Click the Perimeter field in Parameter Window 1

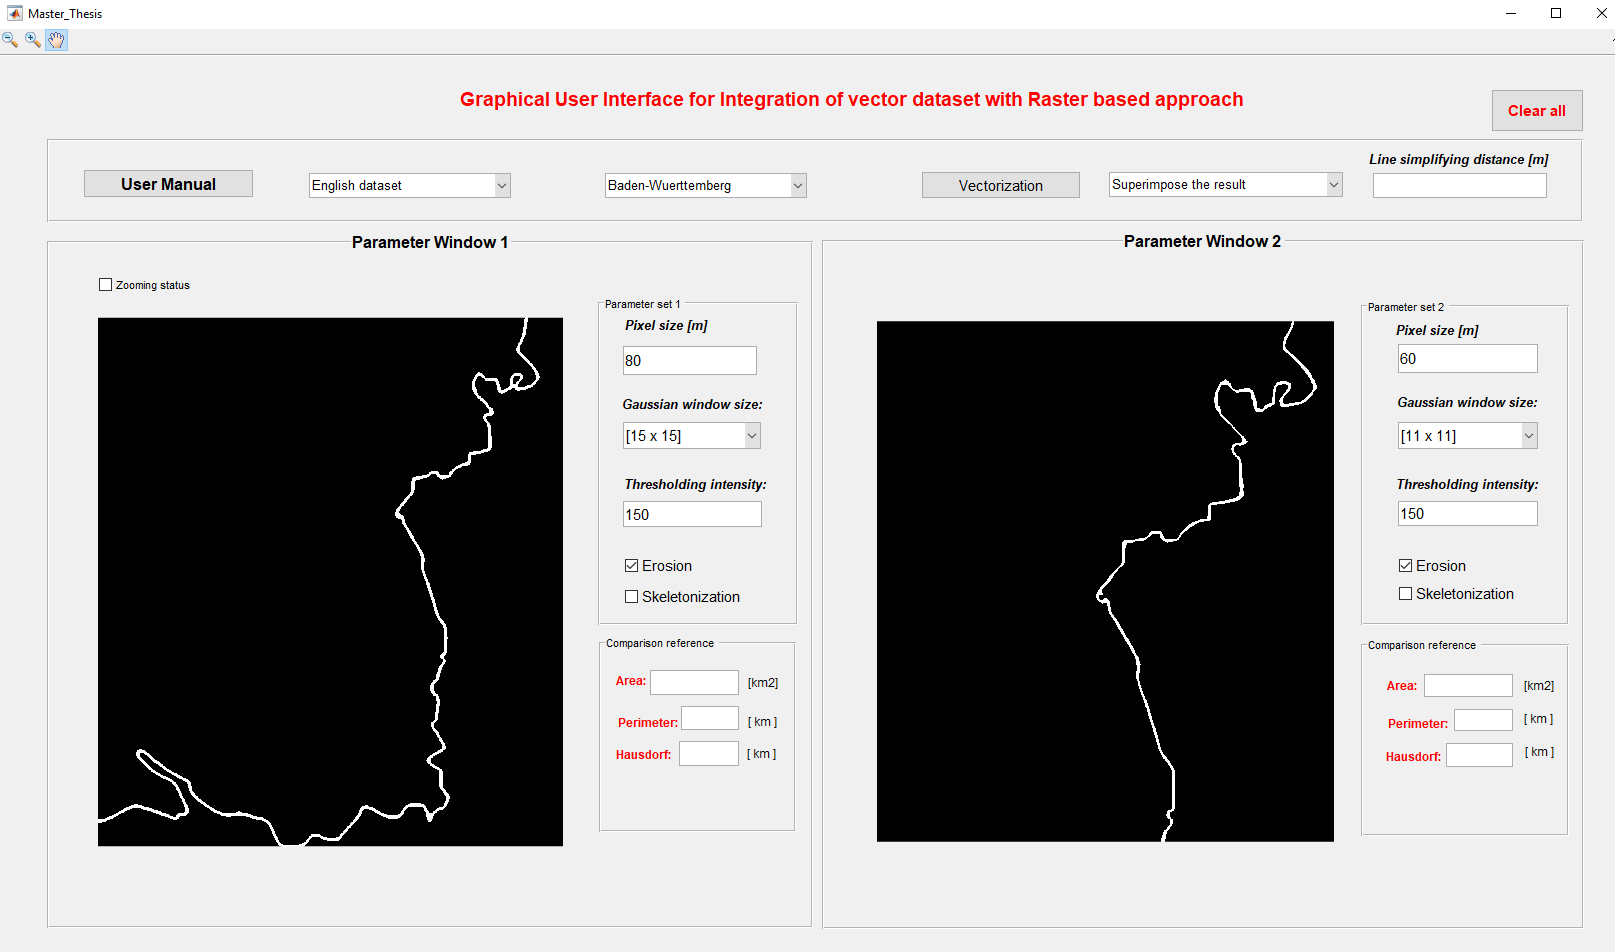tap(710, 718)
